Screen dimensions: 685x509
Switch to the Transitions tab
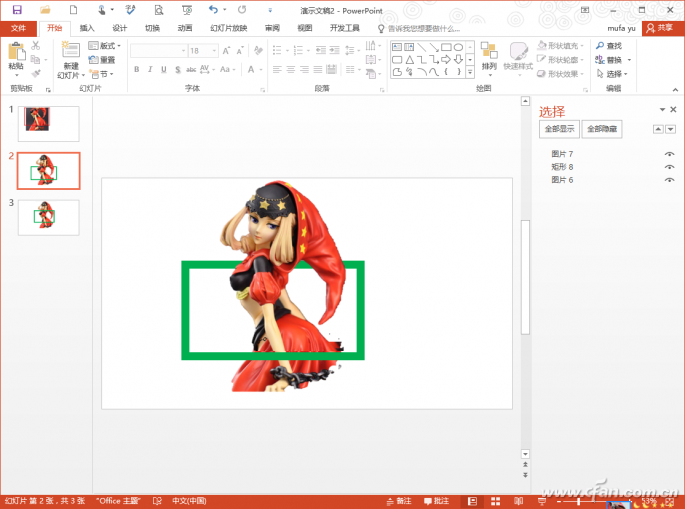(152, 28)
